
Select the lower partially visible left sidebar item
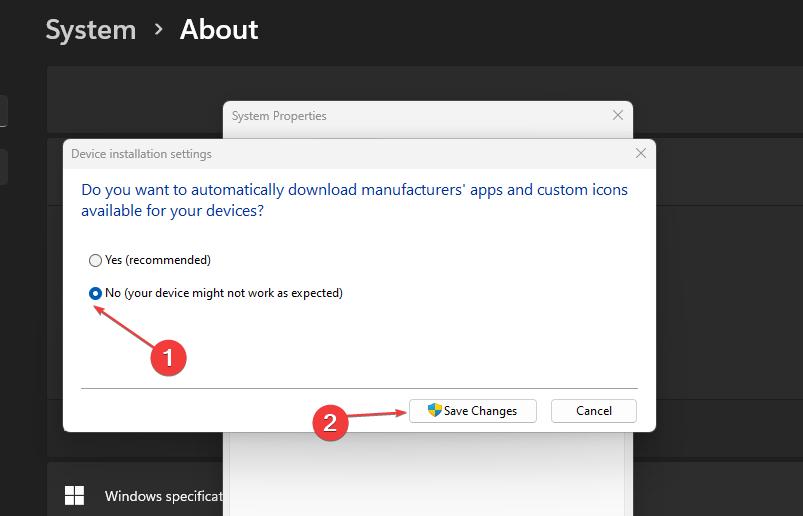point(4,167)
